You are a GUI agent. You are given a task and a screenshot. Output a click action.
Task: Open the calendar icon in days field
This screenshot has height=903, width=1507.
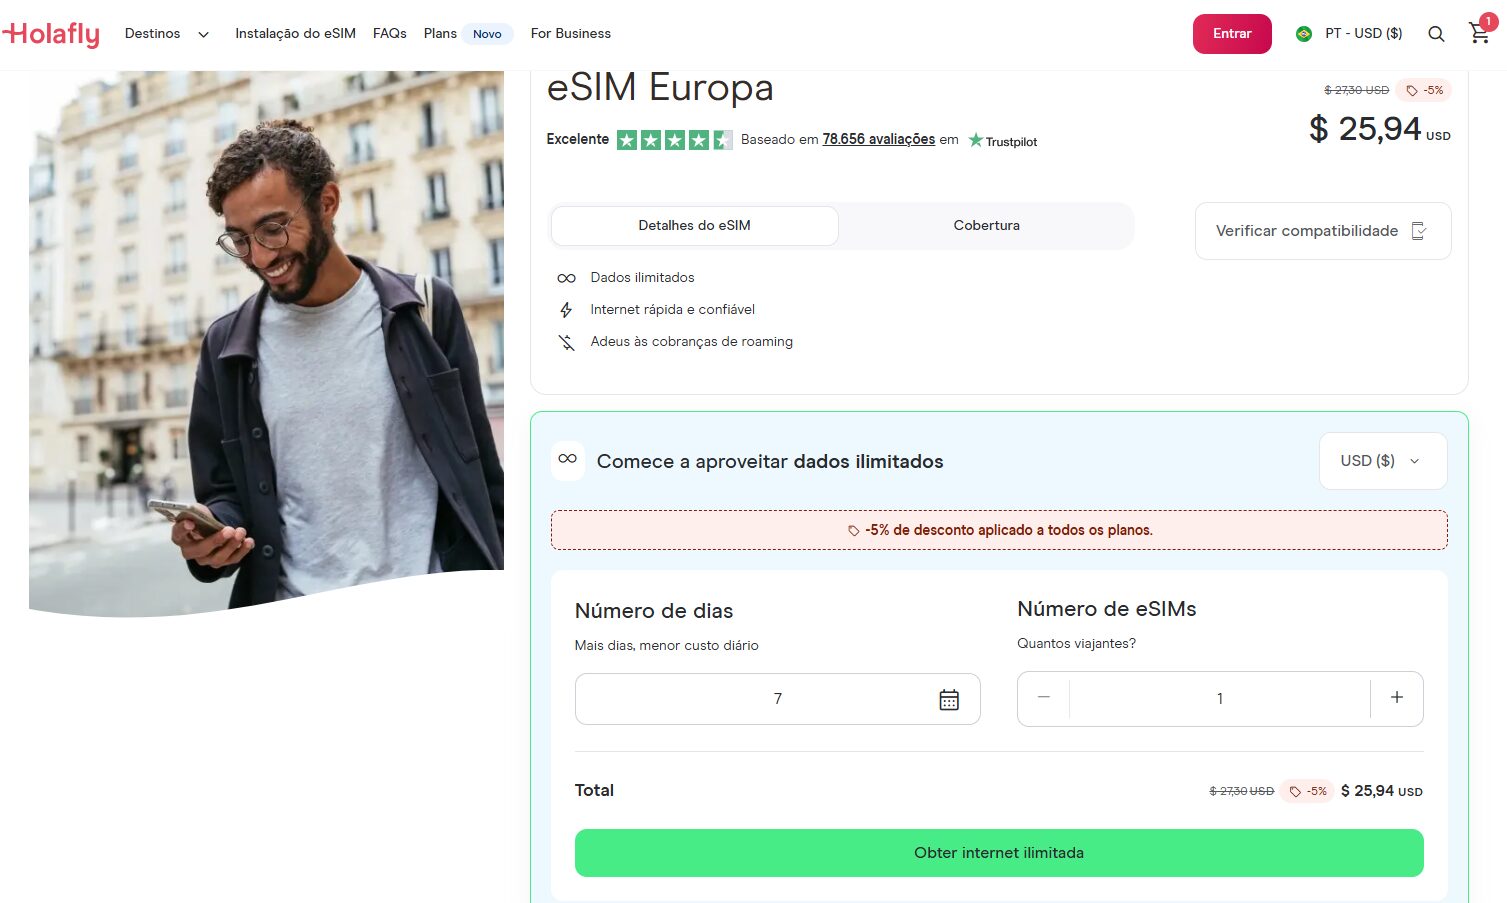point(949,700)
